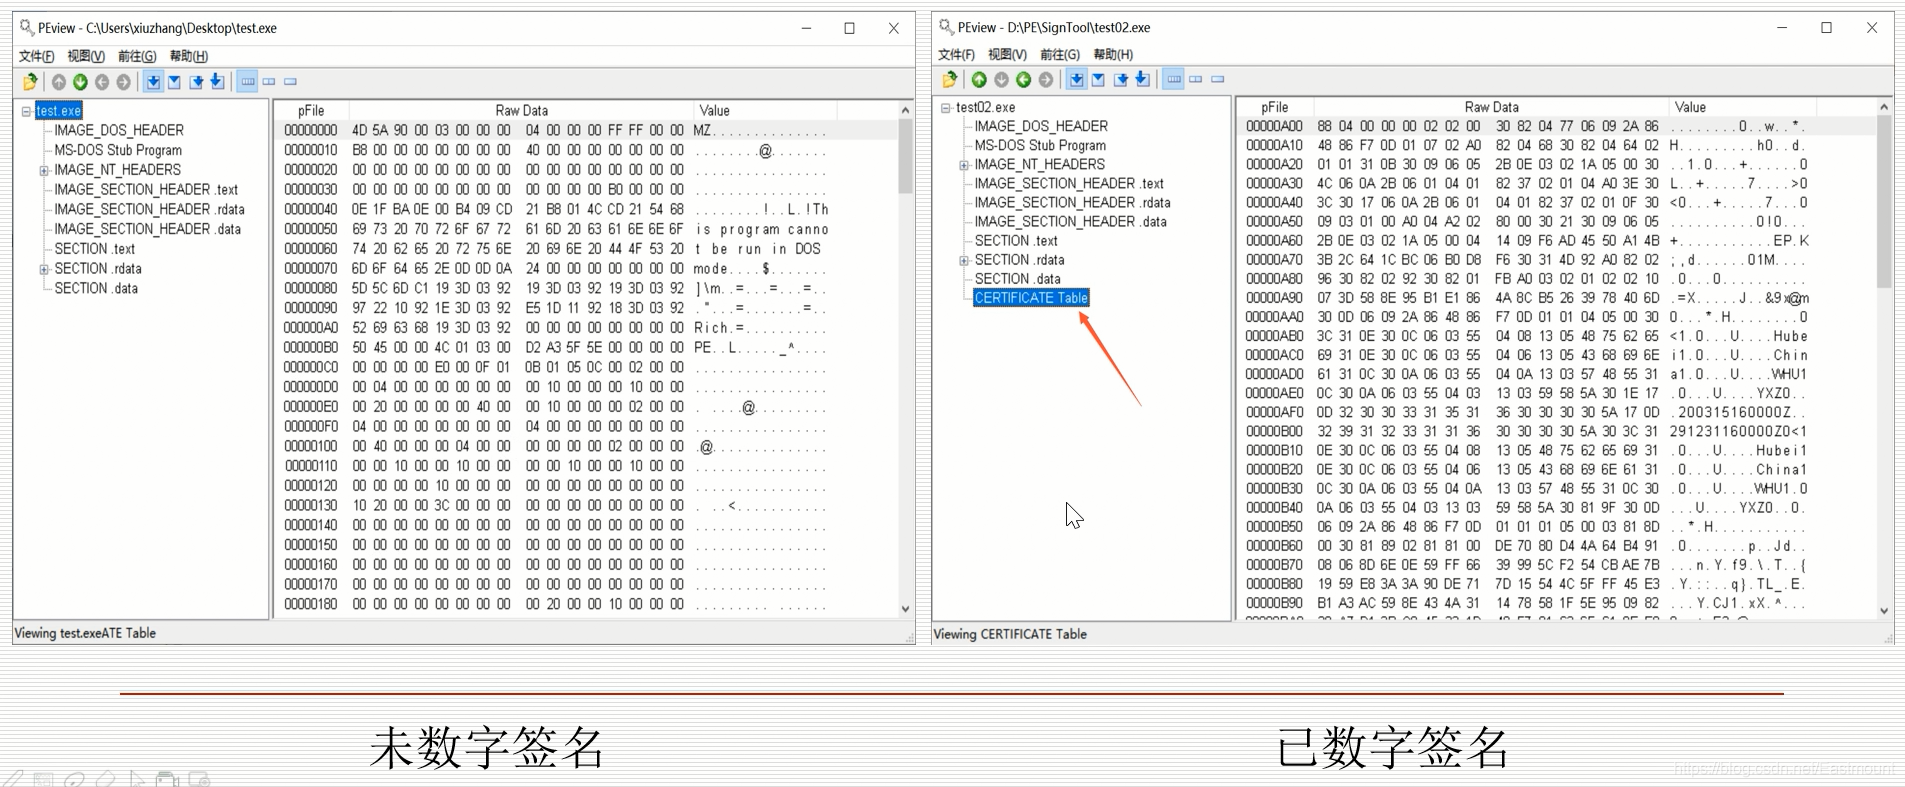Click Forward arrow icon in test02.exe window toolbar
Screen dimensions: 1905x787
tap(1045, 79)
